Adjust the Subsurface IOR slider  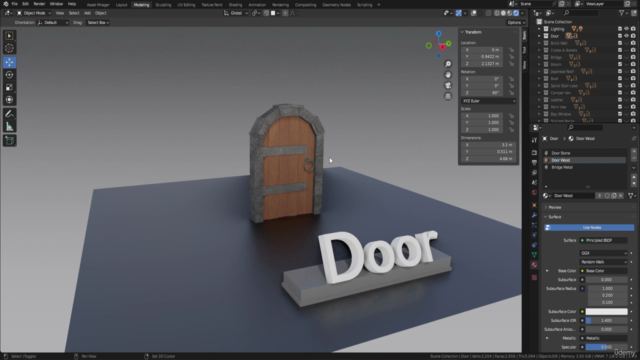pos(607,320)
